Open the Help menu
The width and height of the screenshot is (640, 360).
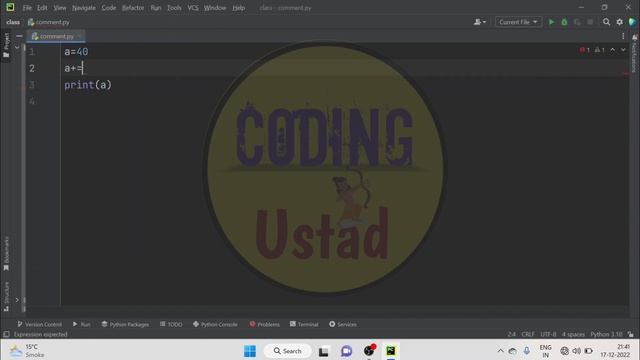click(238, 8)
